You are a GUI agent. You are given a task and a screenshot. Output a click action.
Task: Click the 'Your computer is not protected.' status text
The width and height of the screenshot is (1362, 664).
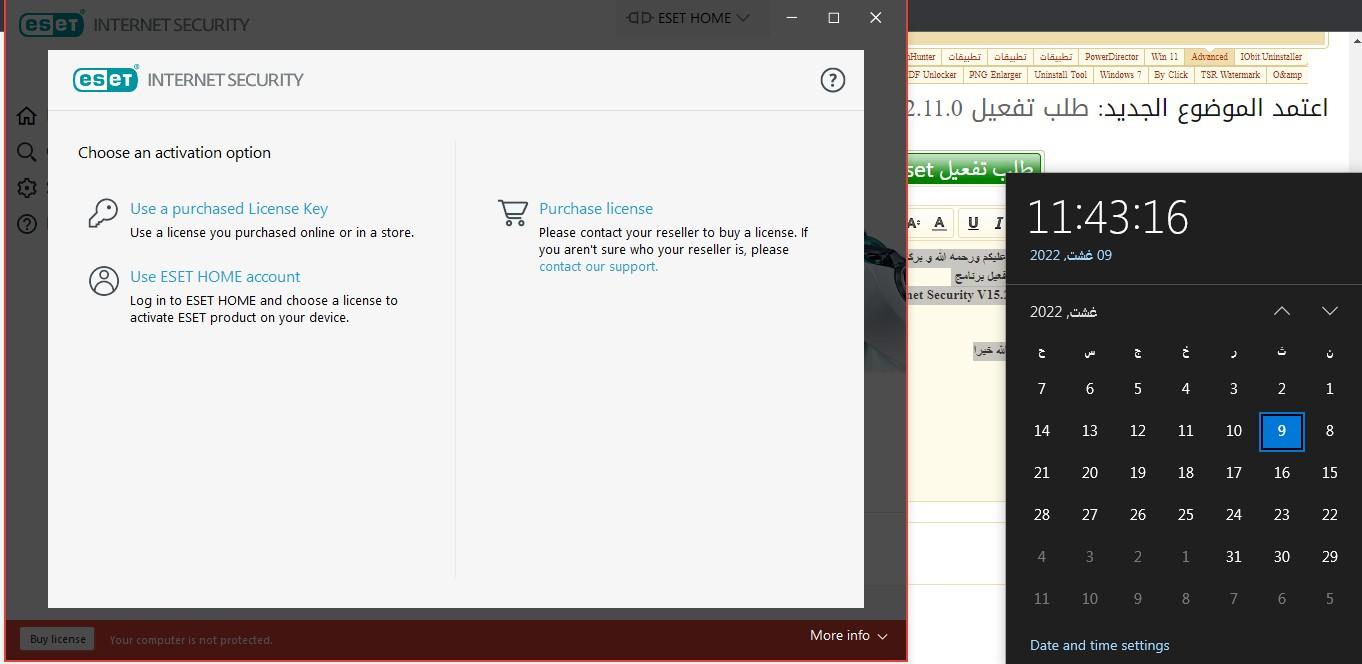click(x=191, y=640)
